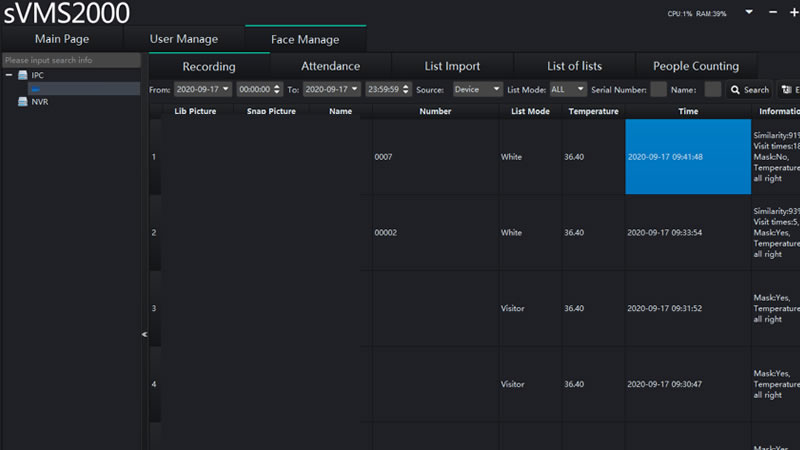Collapse the left device panel arrow

[x=144, y=334]
